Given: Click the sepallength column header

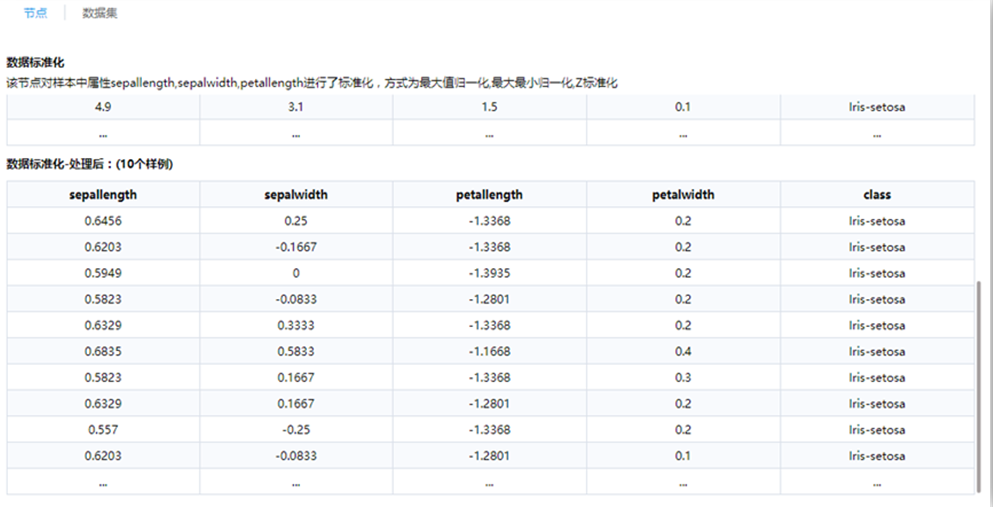Looking at the screenshot, I should [x=103, y=195].
